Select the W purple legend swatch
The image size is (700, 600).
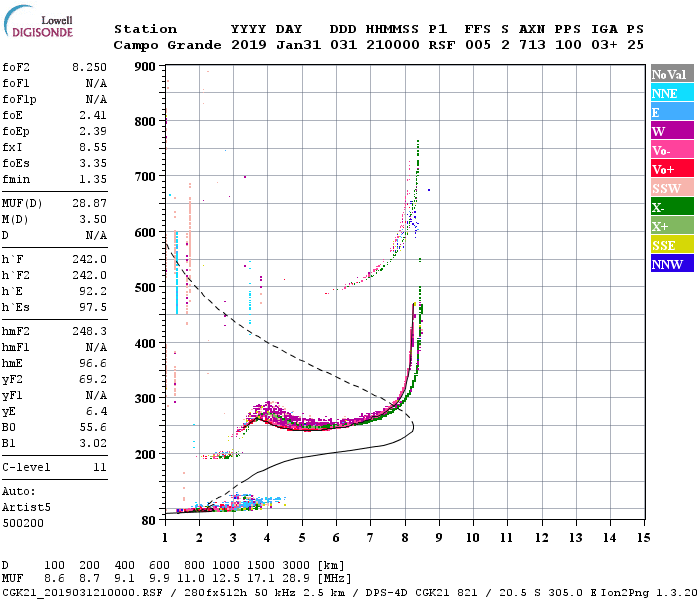[x=672, y=131]
